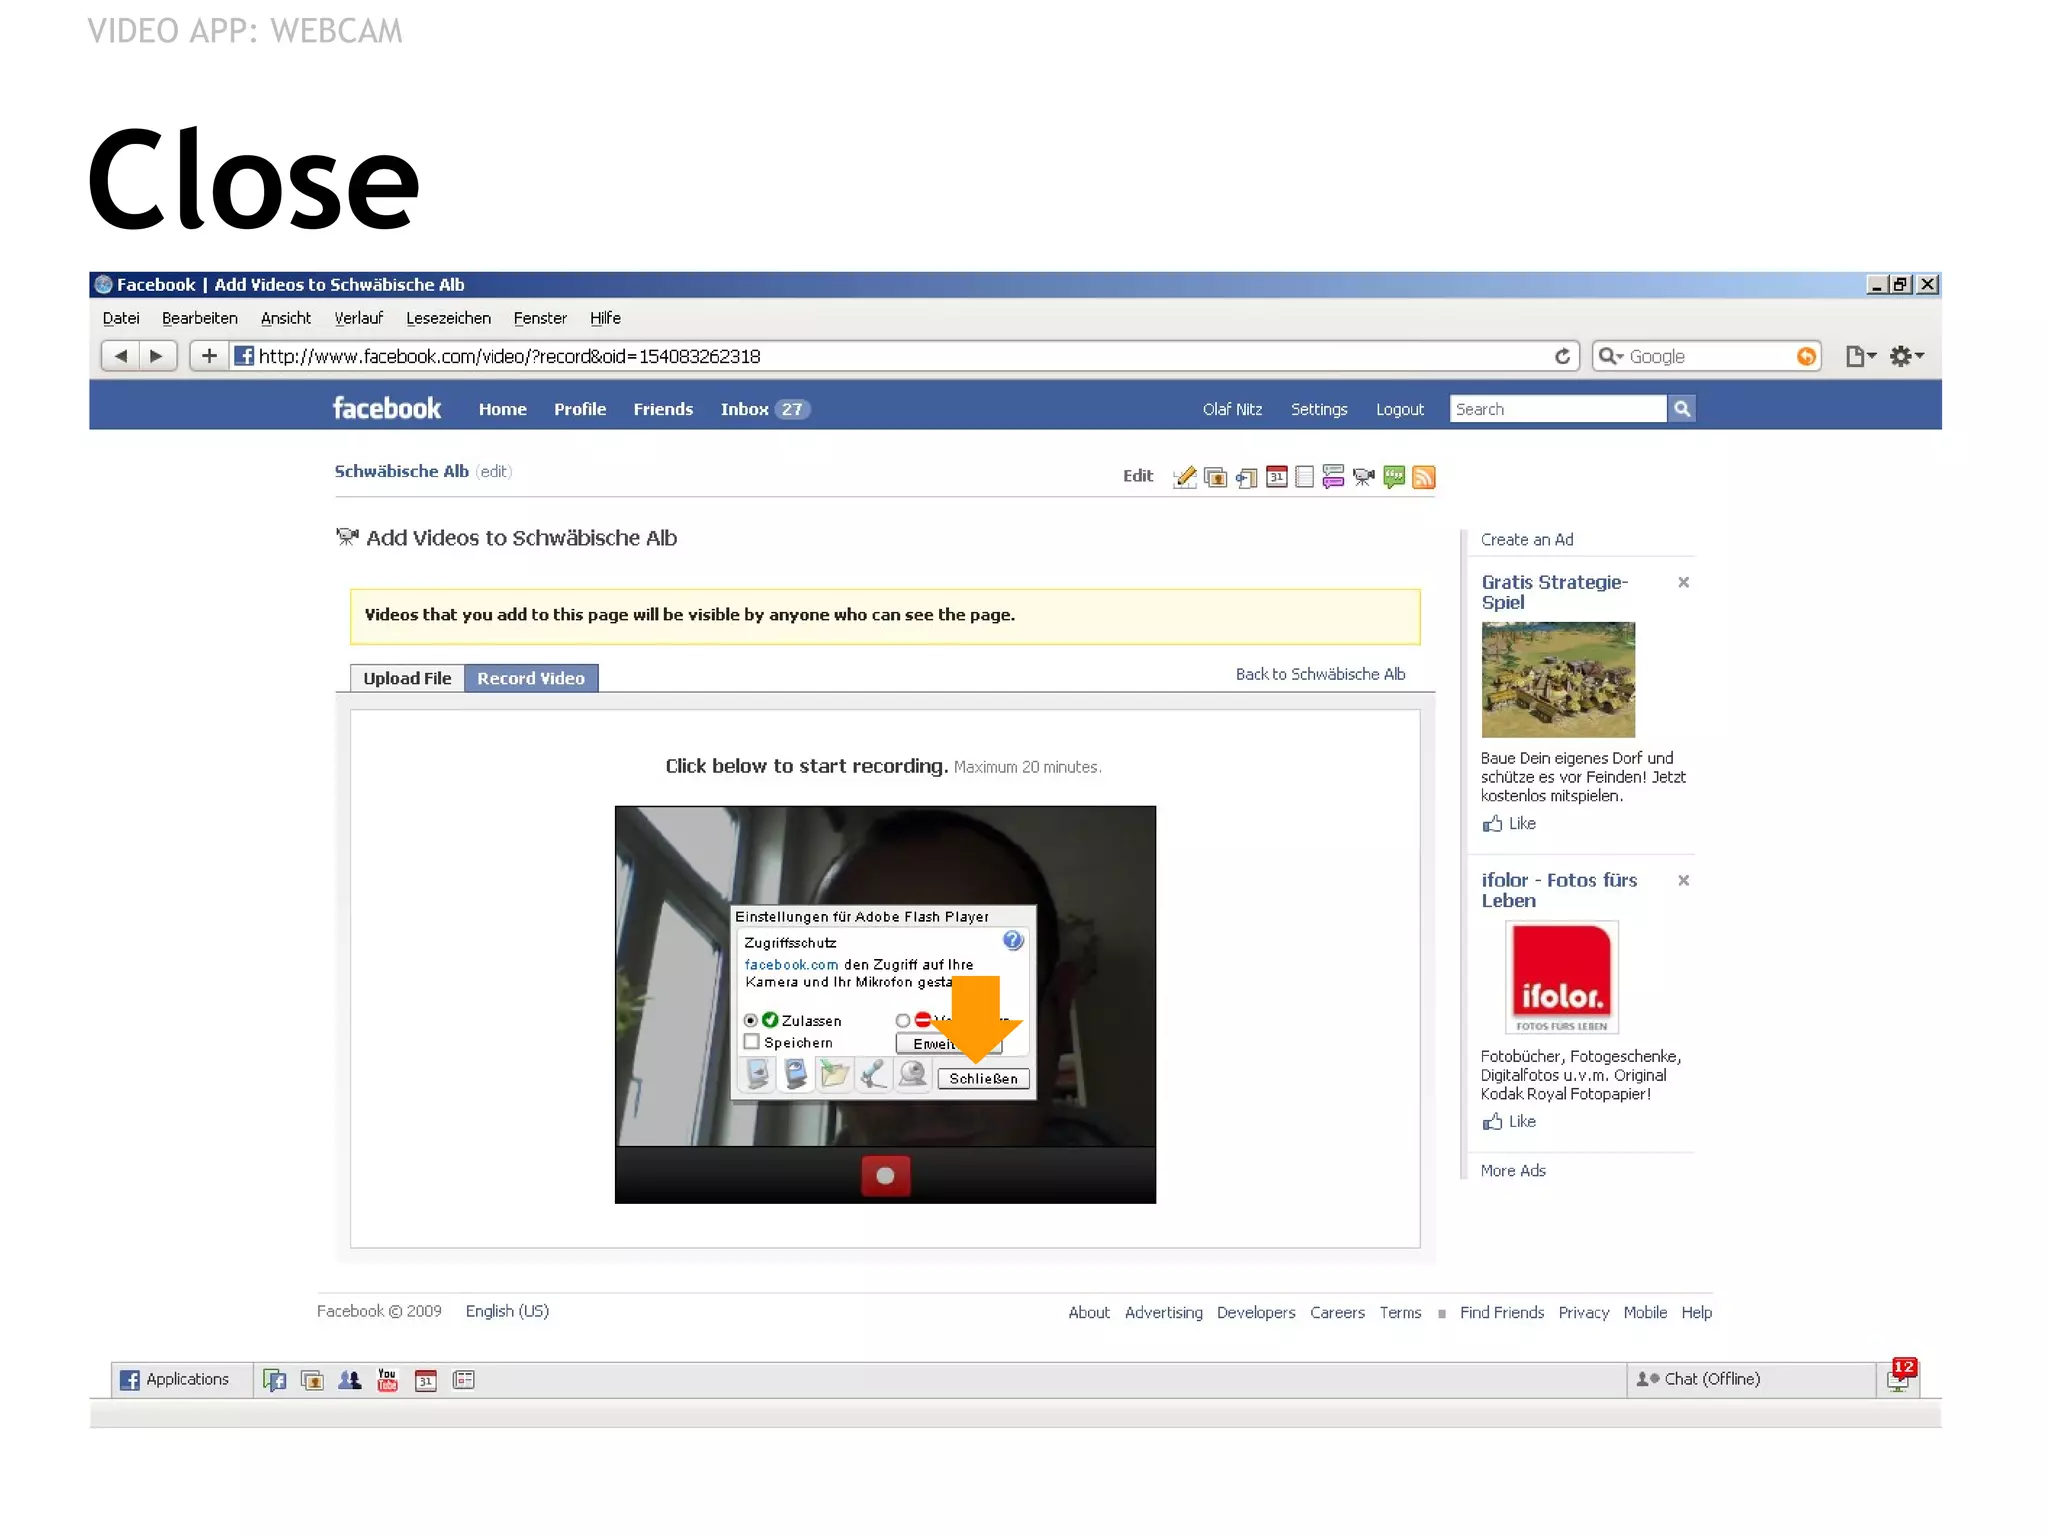Open the Lesezeichen menu
This screenshot has width=2048, height=1536.
tap(449, 318)
